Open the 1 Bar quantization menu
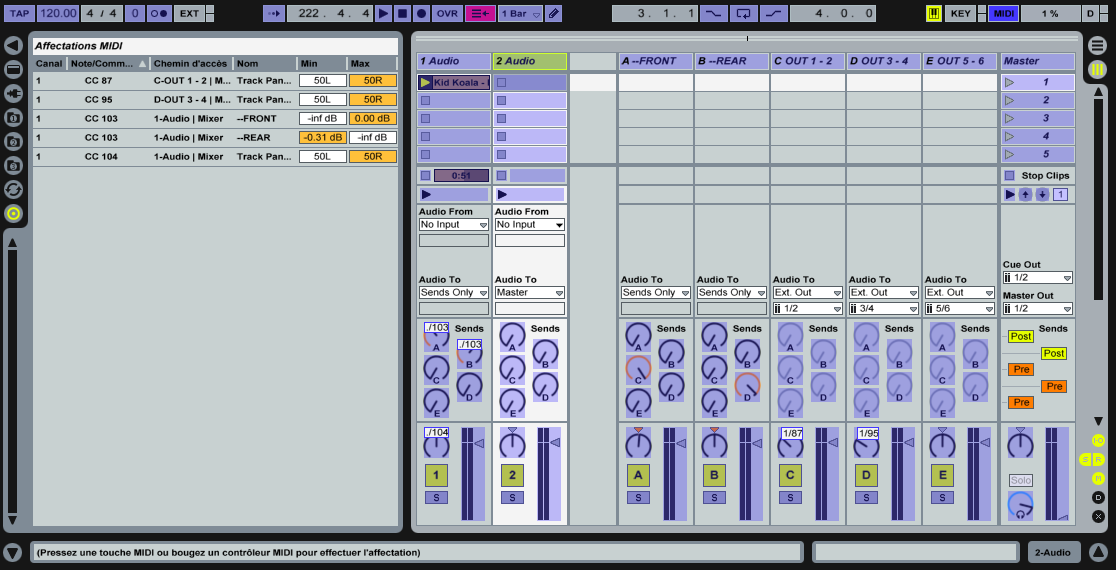The height and width of the screenshot is (570, 1116). (x=520, y=13)
